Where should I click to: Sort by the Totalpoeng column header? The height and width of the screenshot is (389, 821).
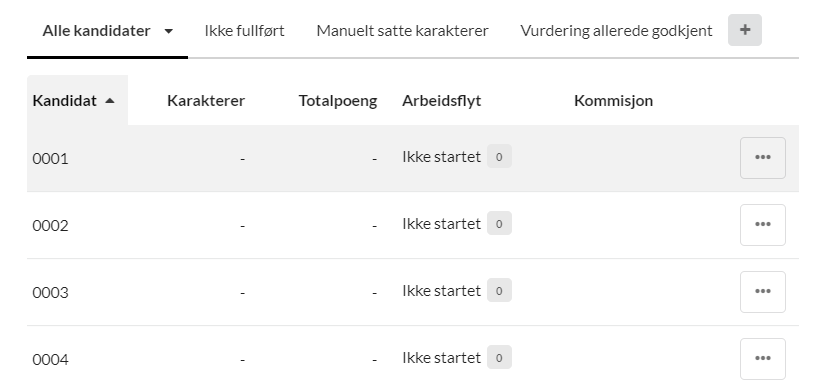[x=338, y=101]
